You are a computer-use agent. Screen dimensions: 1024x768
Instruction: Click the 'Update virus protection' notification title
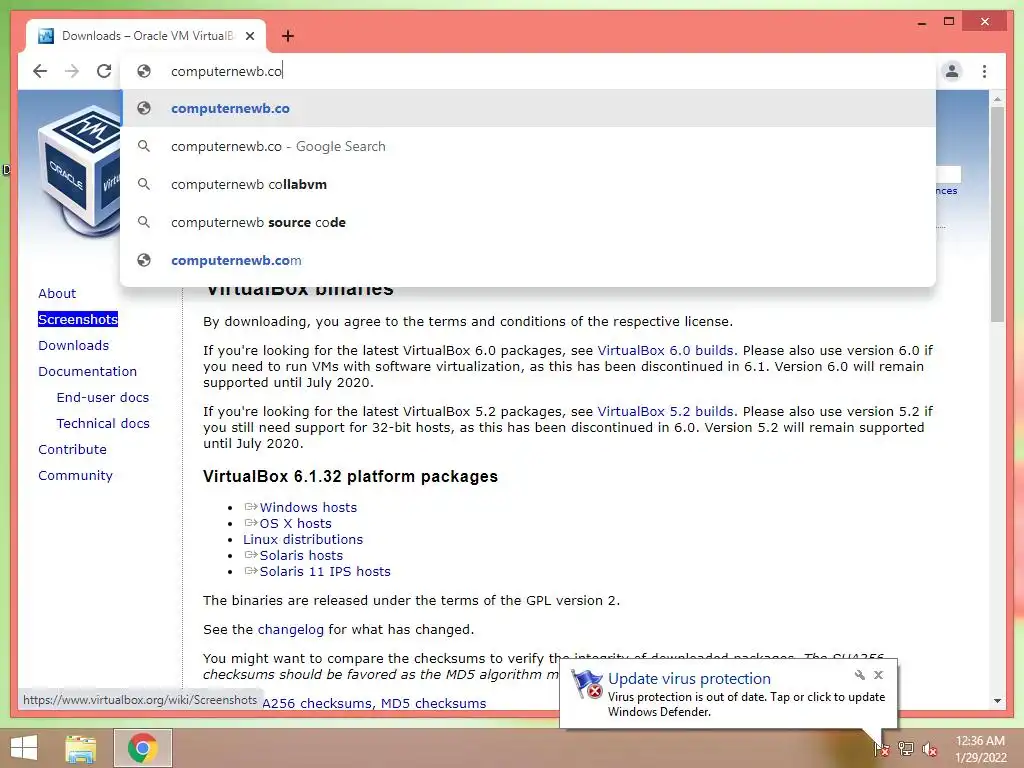(x=689, y=679)
